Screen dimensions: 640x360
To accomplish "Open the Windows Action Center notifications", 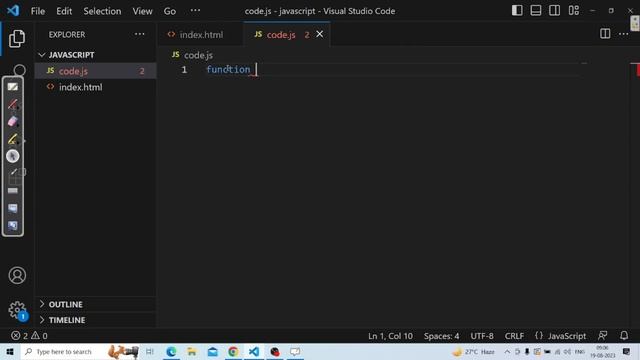I will coord(627,351).
